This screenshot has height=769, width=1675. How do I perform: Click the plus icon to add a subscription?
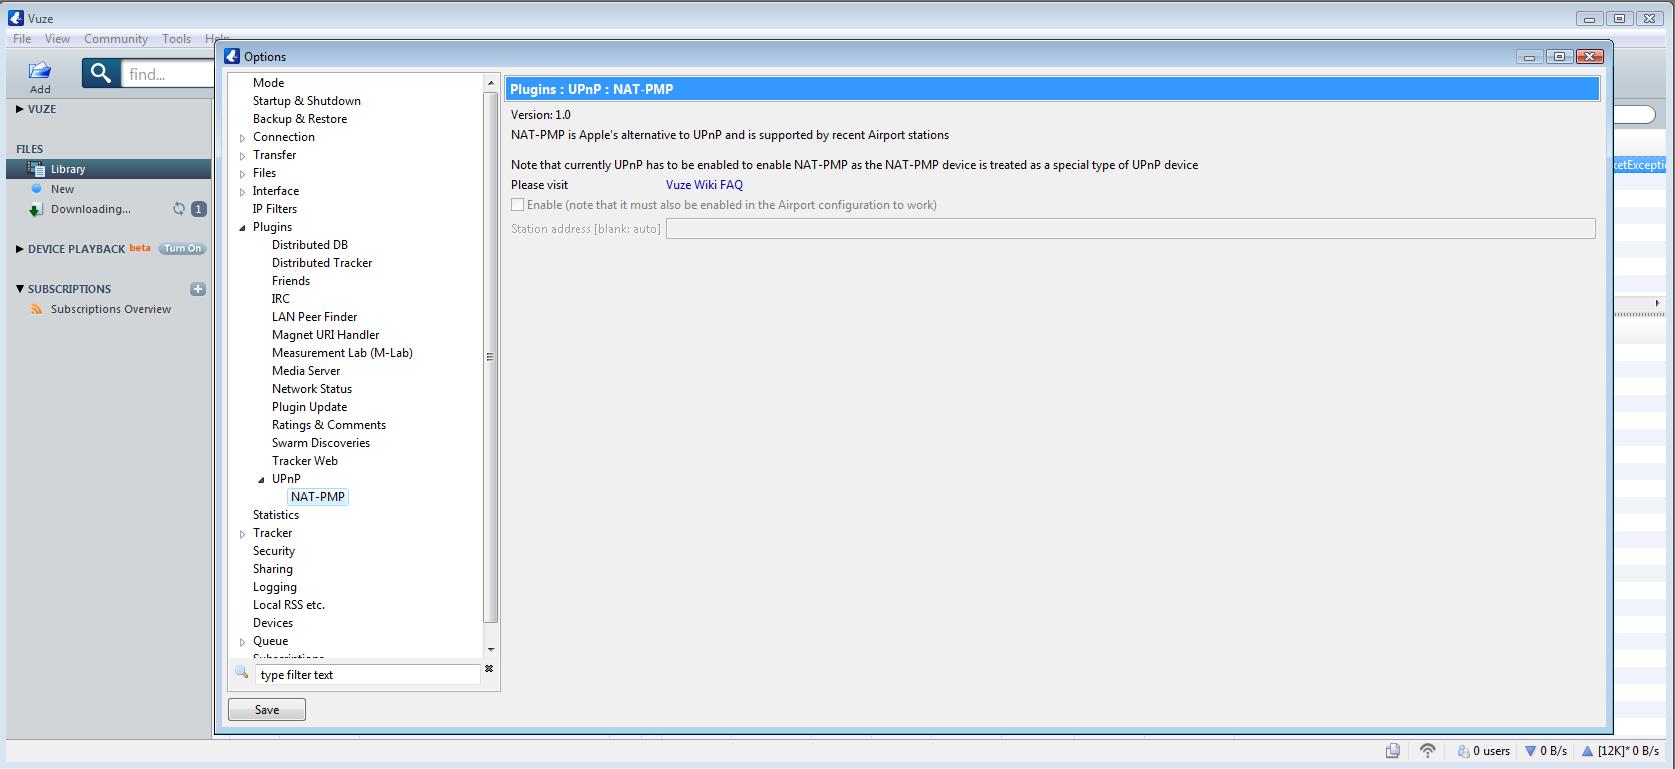point(198,289)
